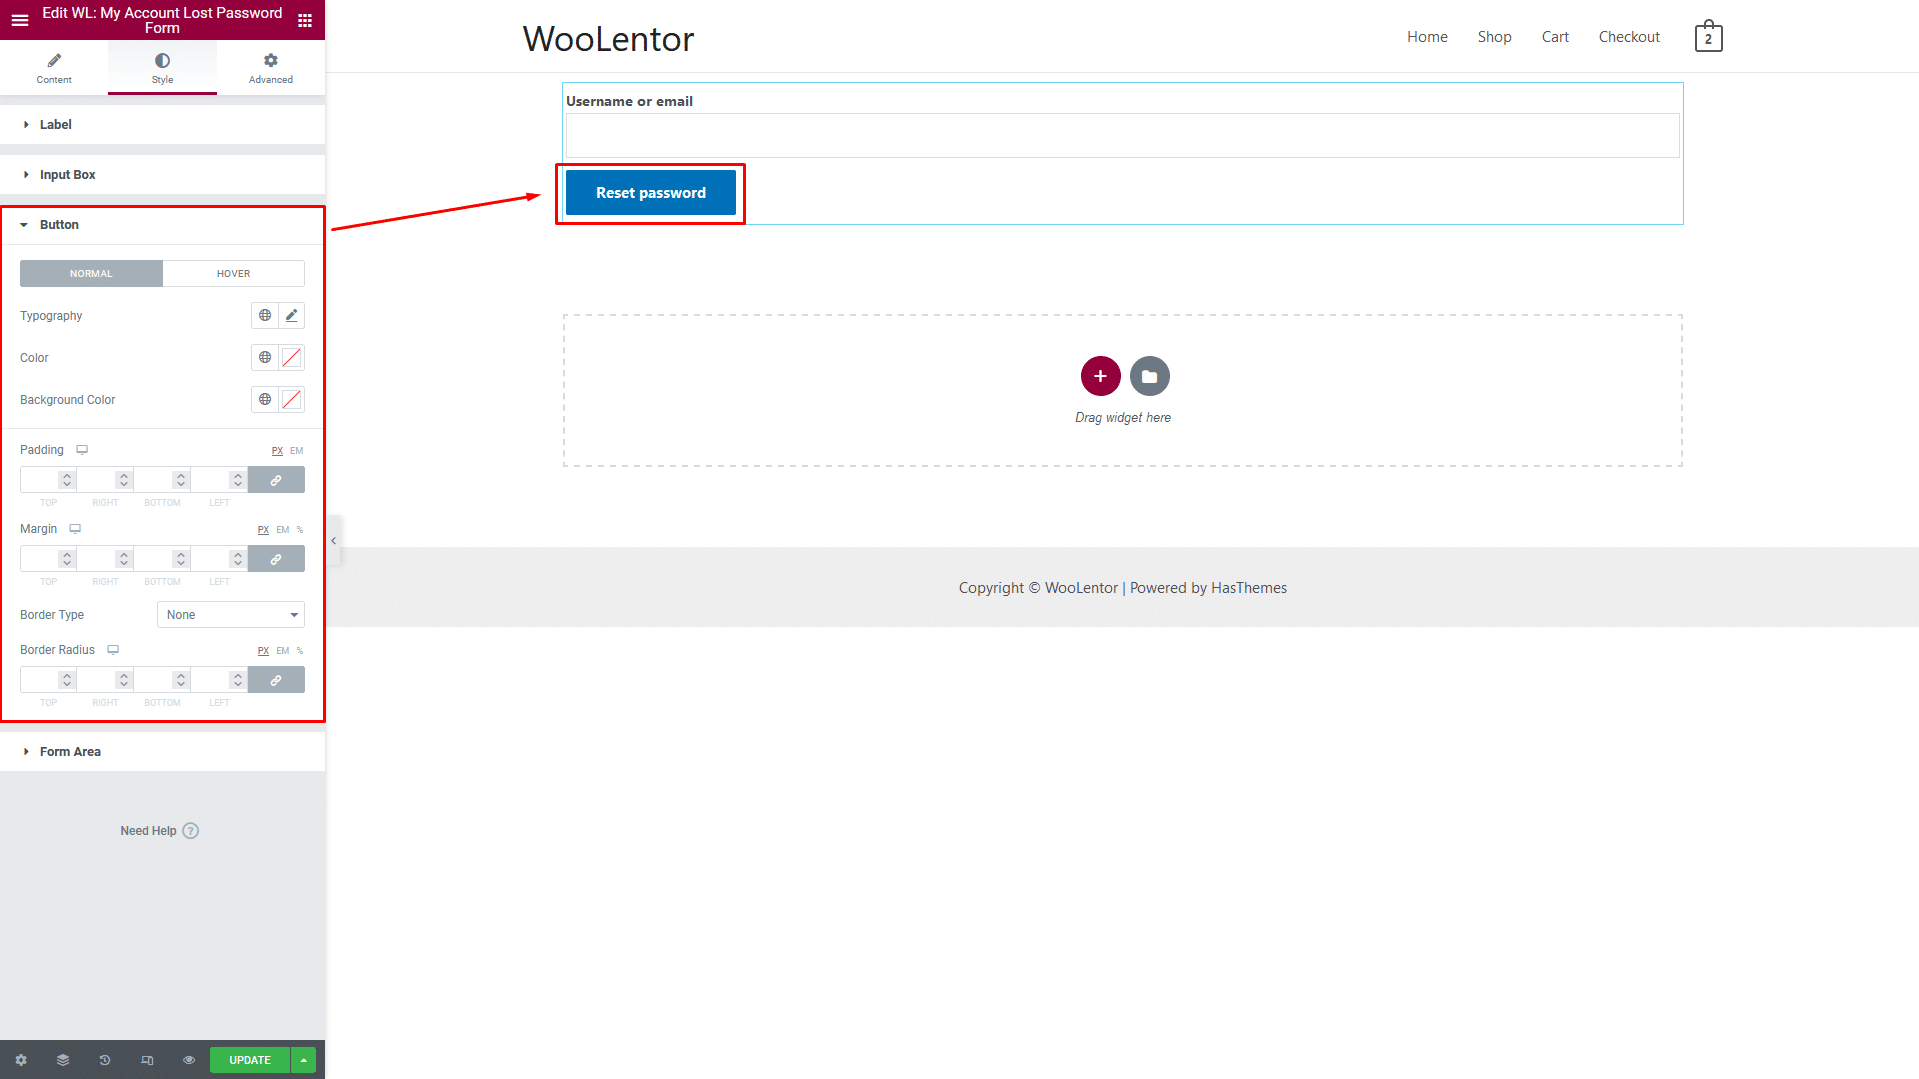Preview changes using the eye icon
The width and height of the screenshot is (1919, 1079).
coord(189,1060)
